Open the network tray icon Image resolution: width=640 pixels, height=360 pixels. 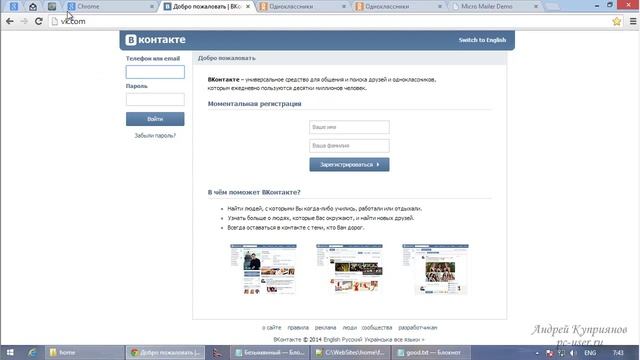click(x=561, y=353)
